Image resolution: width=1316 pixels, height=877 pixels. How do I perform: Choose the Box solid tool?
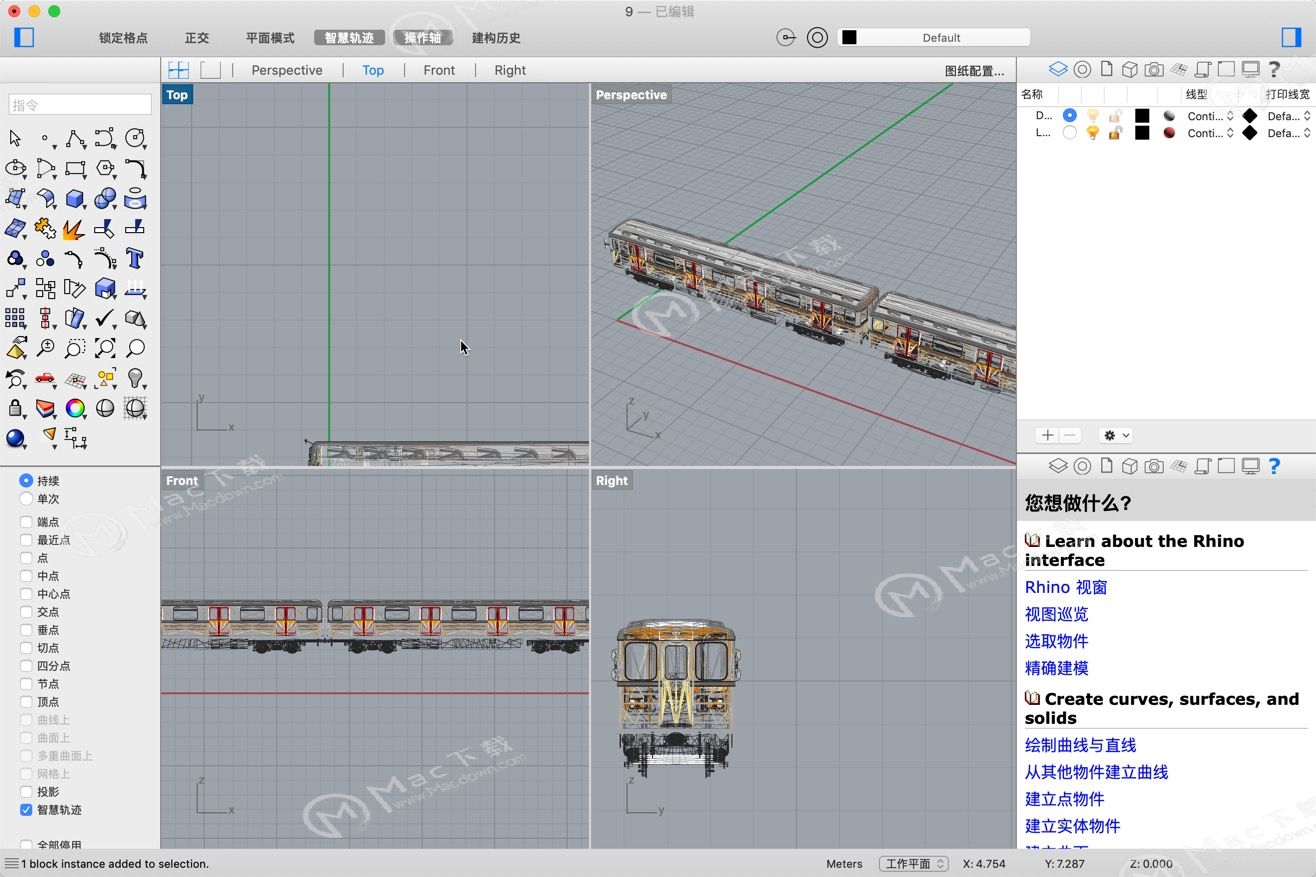click(75, 199)
